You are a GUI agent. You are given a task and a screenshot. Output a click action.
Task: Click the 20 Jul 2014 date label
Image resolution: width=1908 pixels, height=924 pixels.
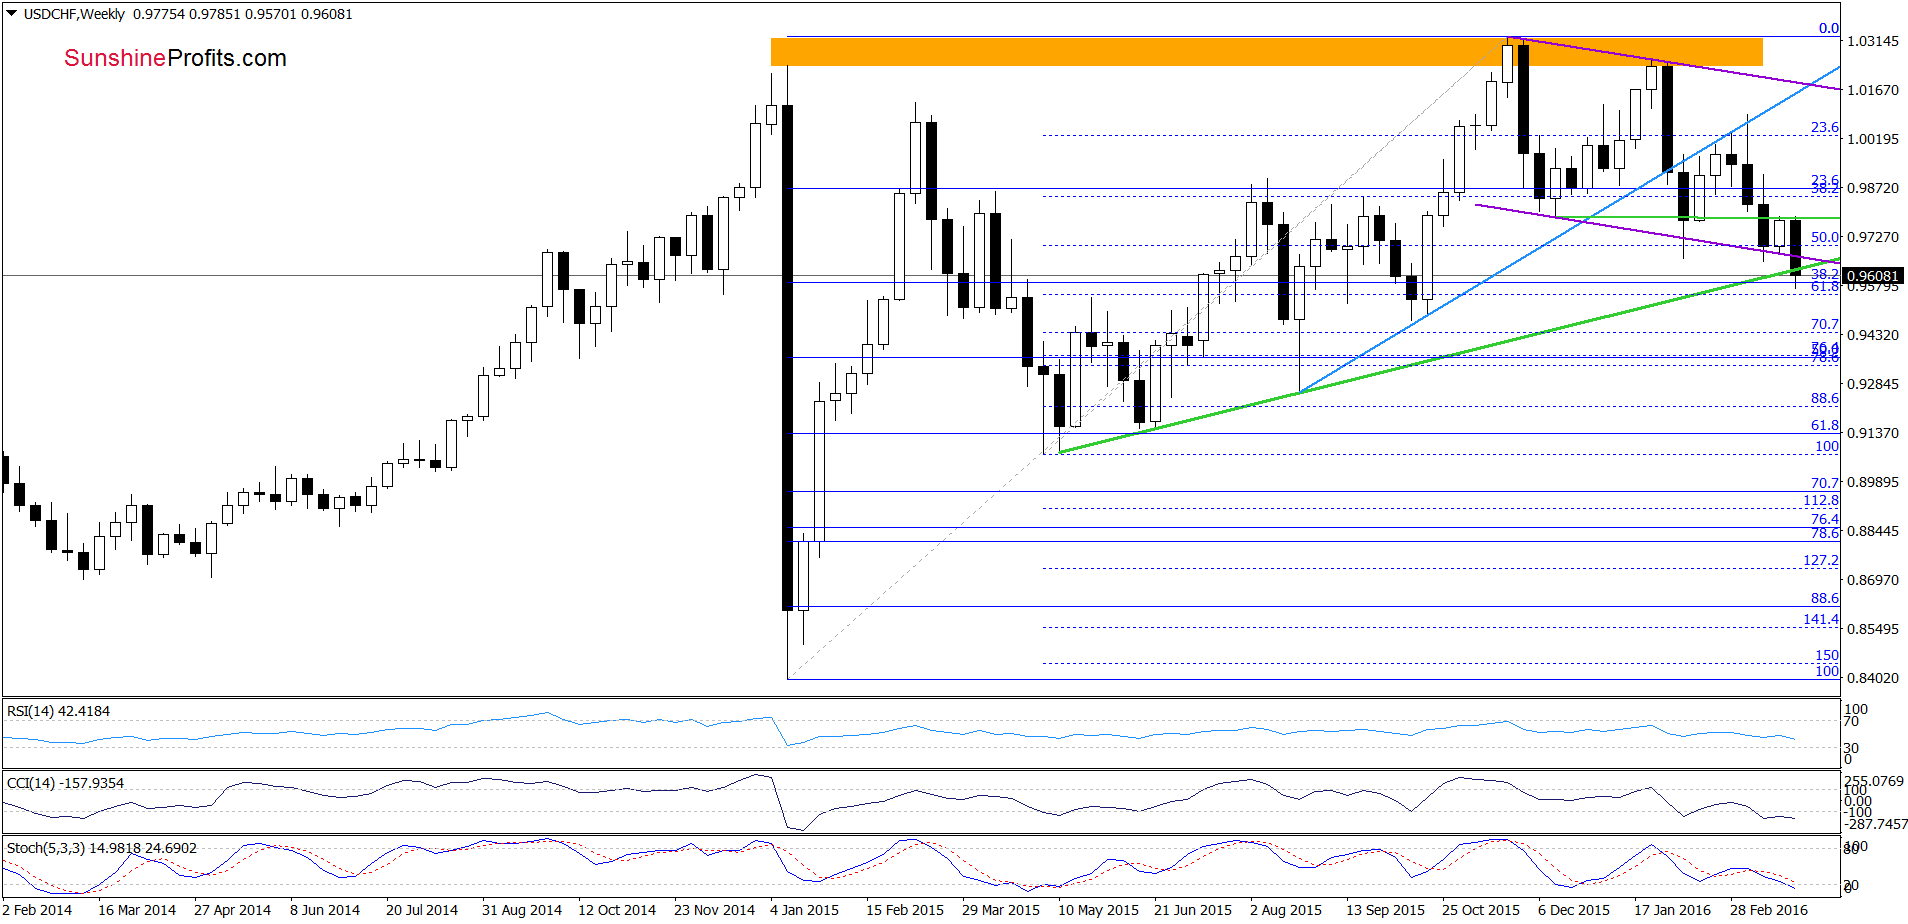tap(421, 910)
